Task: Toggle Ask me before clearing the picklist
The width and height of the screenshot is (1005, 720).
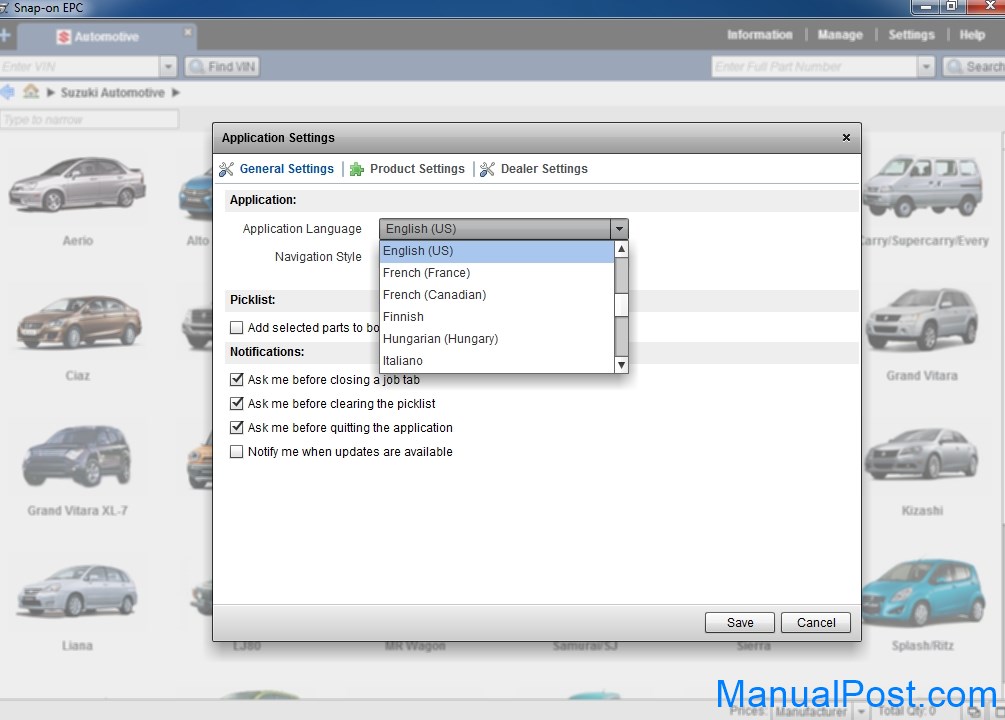Action: 237,403
